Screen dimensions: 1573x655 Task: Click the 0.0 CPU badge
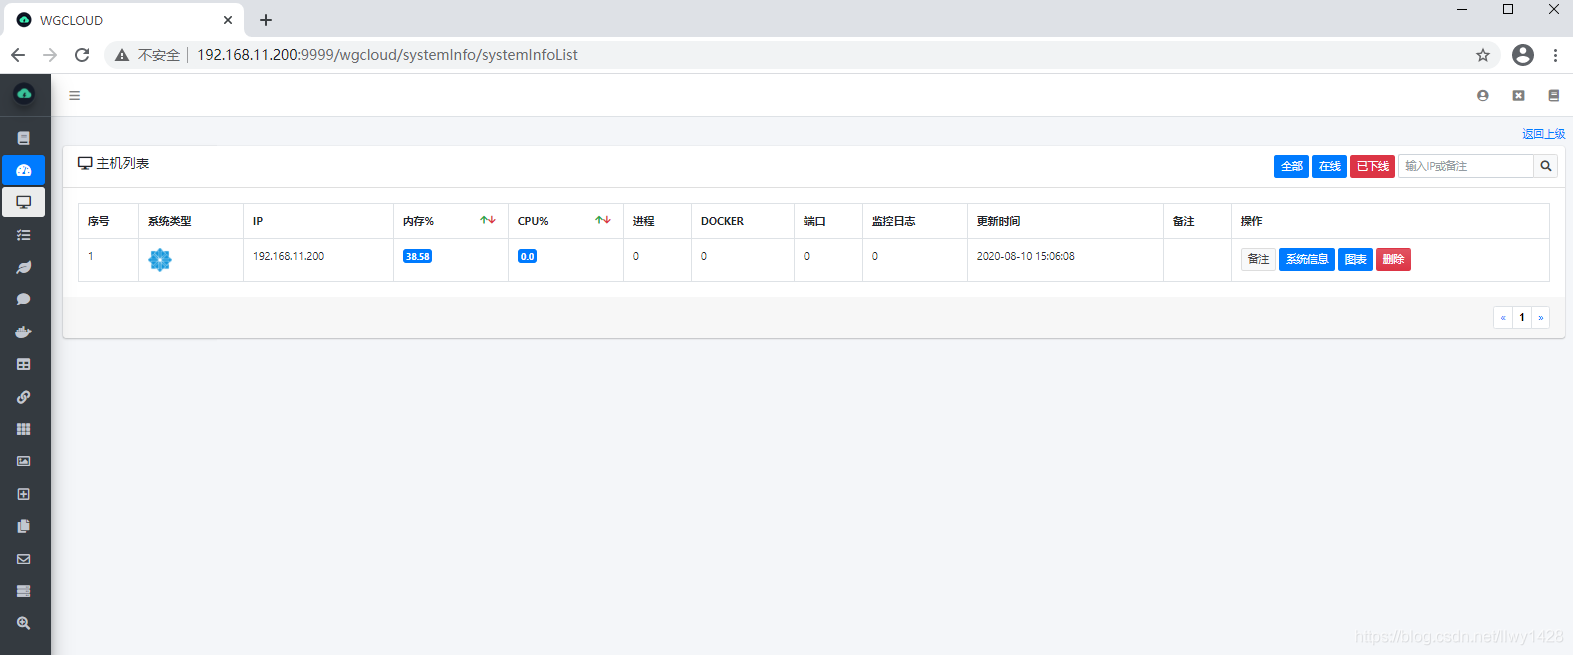(x=527, y=256)
